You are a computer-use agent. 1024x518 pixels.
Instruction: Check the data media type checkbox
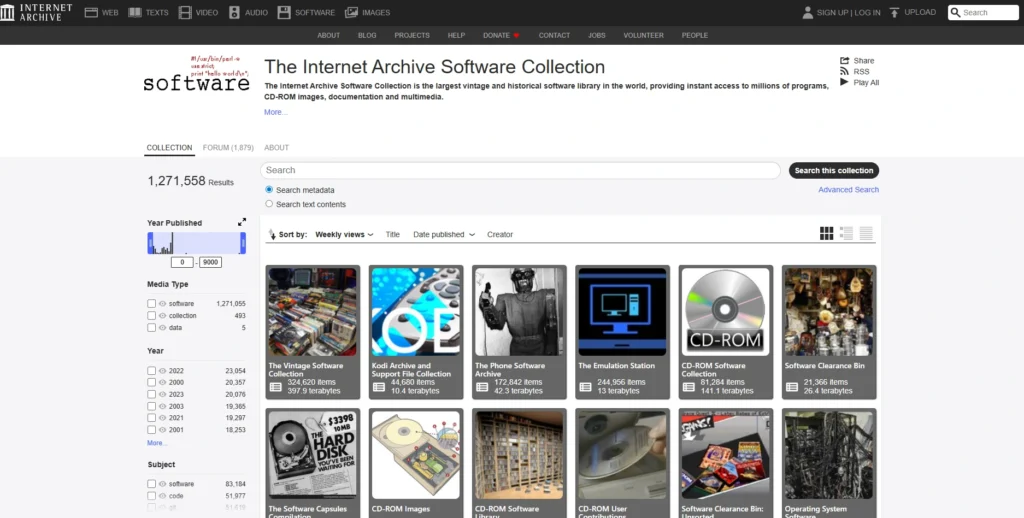tap(152, 327)
